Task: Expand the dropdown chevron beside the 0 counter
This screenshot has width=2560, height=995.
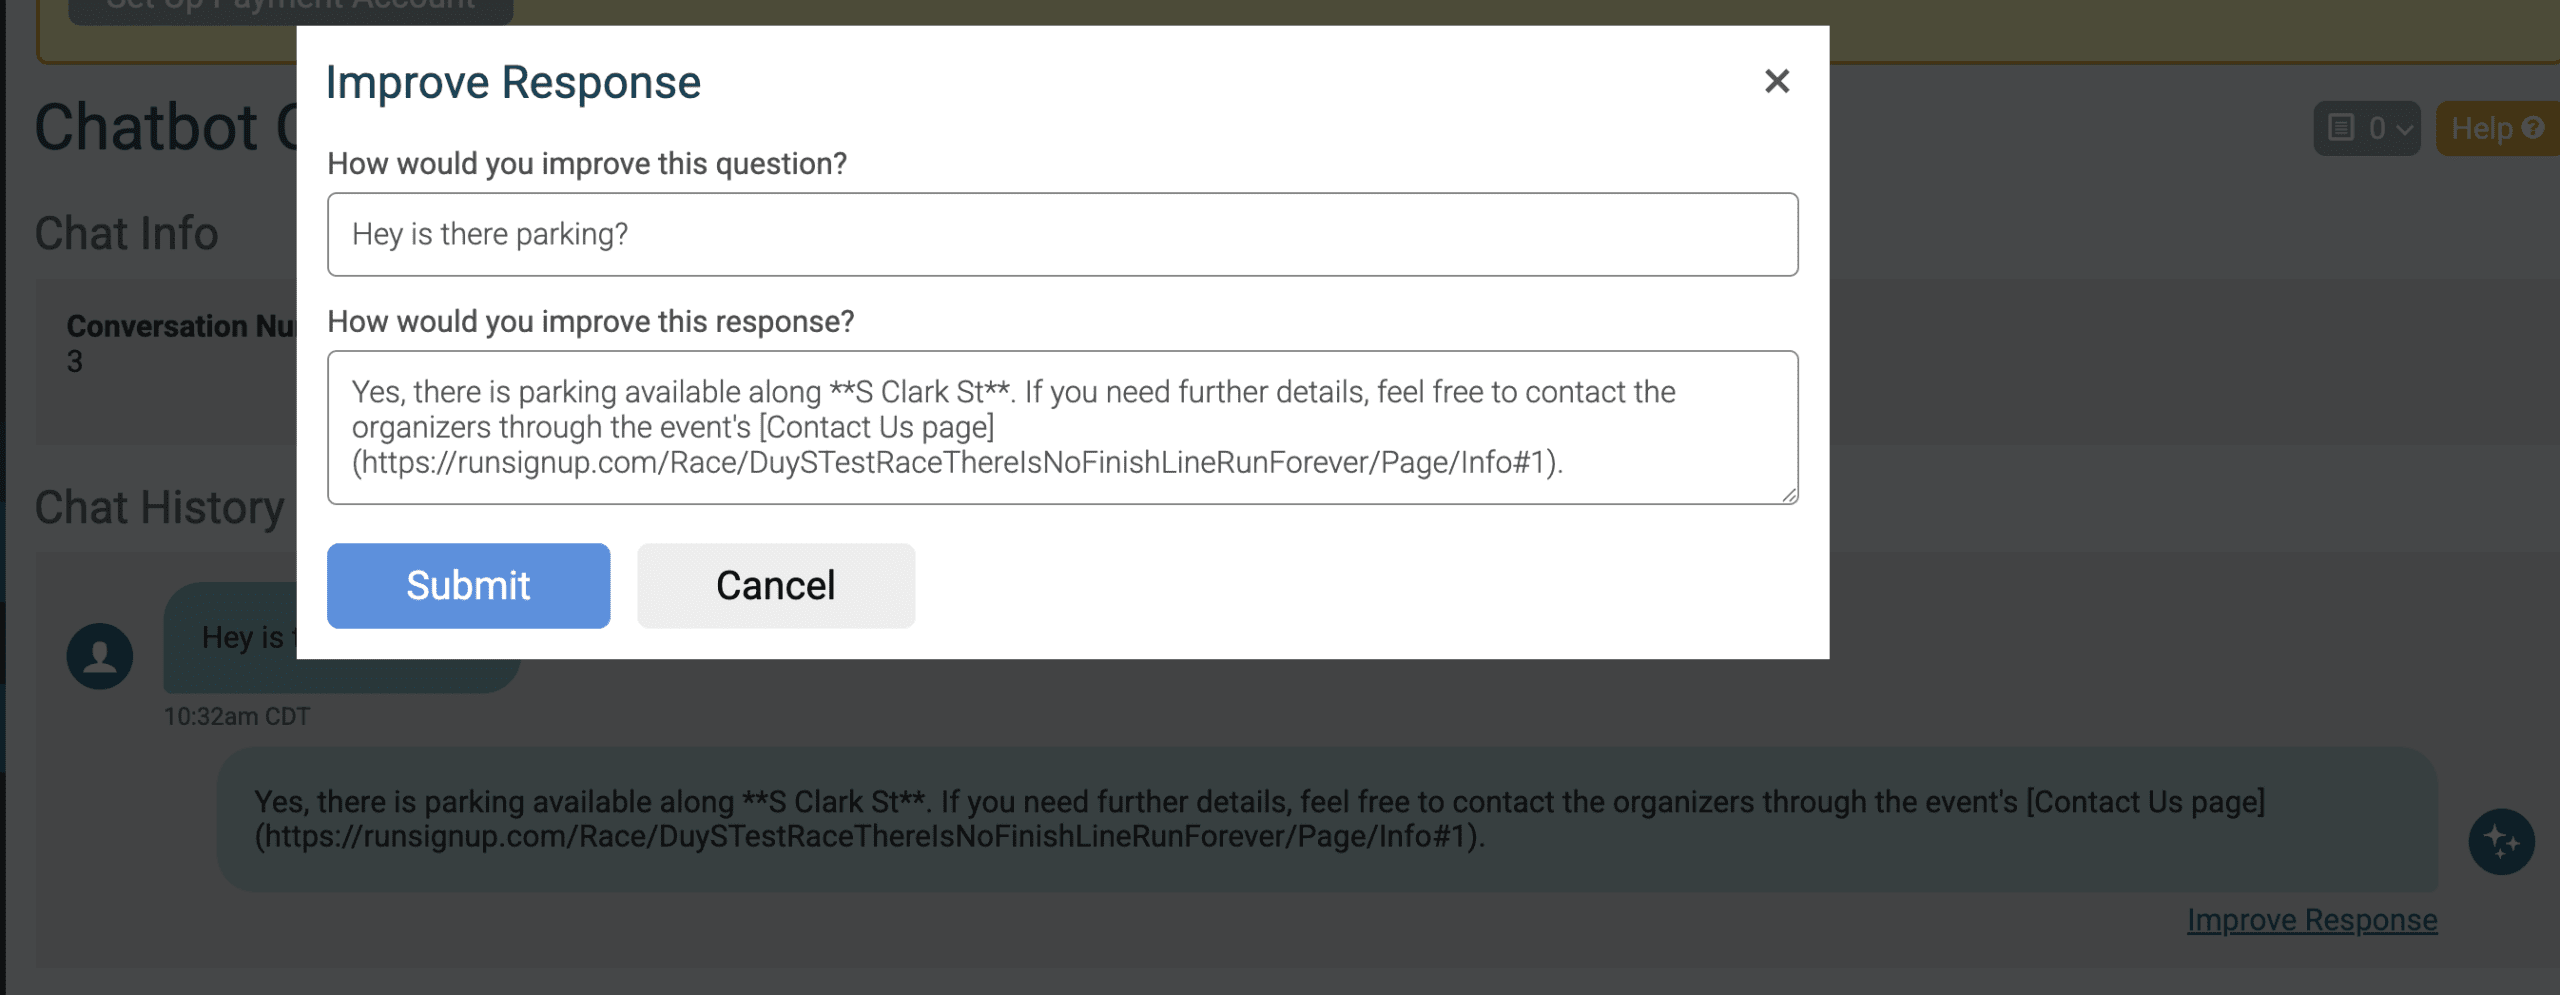Action: click(x=2404, y=129)
